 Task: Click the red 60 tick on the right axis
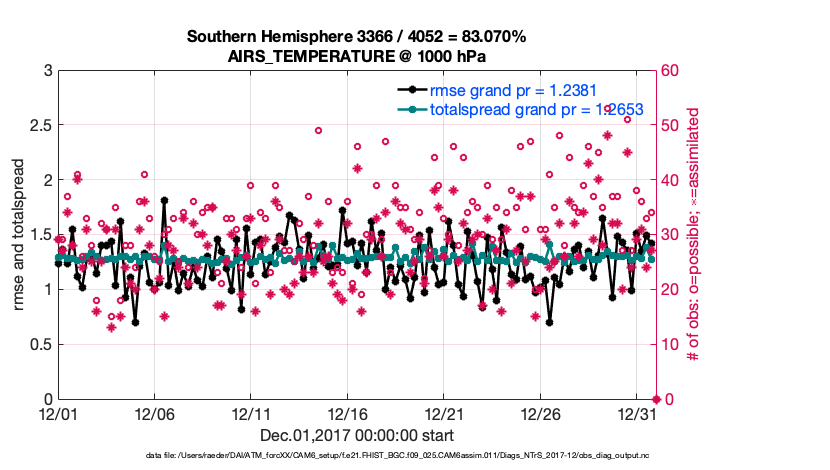671,70
